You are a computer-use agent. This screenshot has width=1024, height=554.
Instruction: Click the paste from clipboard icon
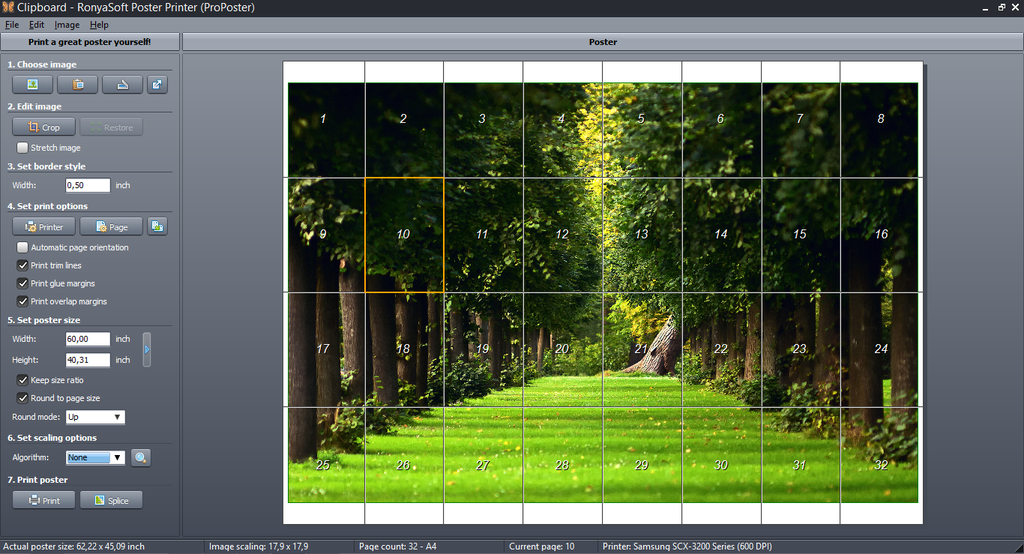77,85
